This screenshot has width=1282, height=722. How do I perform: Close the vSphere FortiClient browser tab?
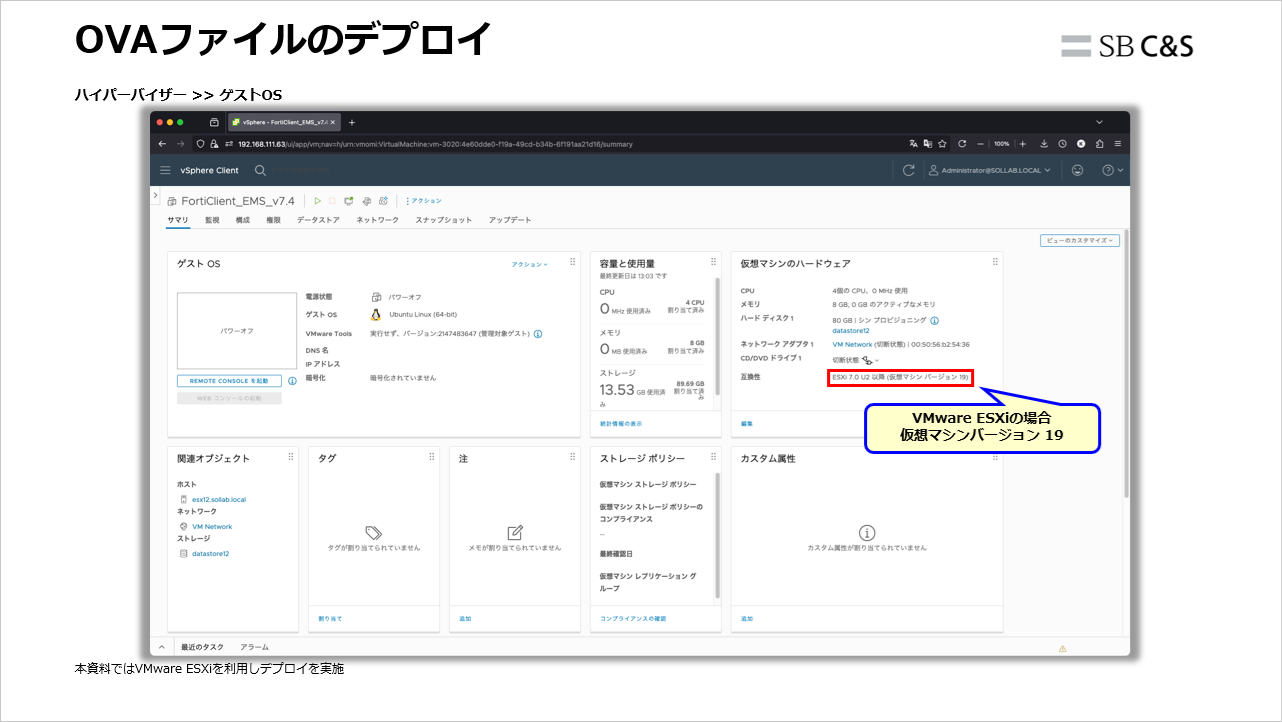click(333, 122)
